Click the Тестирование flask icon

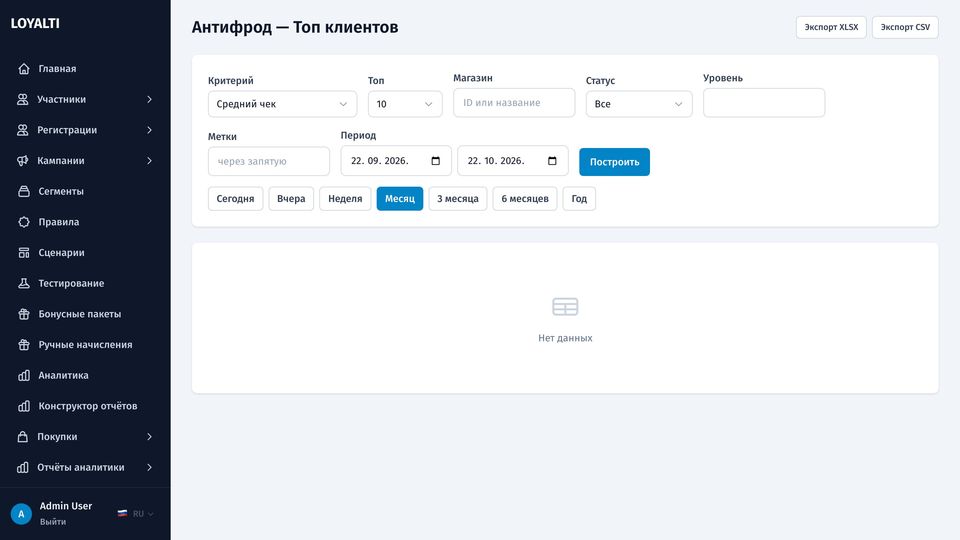24,283
